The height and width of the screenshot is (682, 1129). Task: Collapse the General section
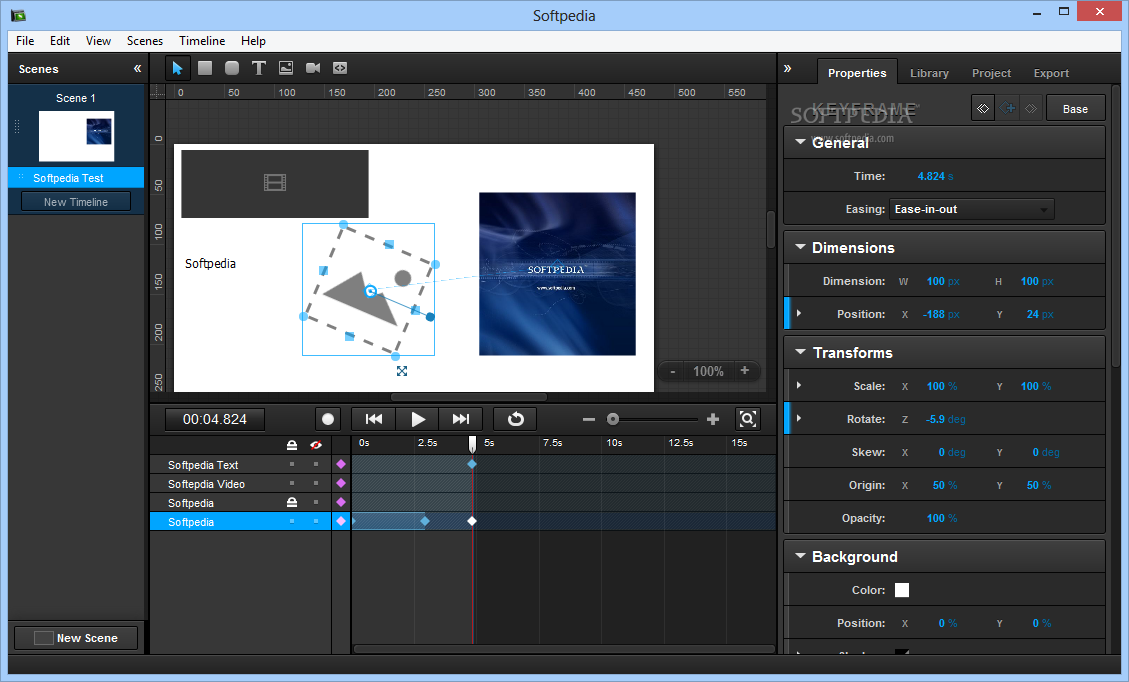800,142
